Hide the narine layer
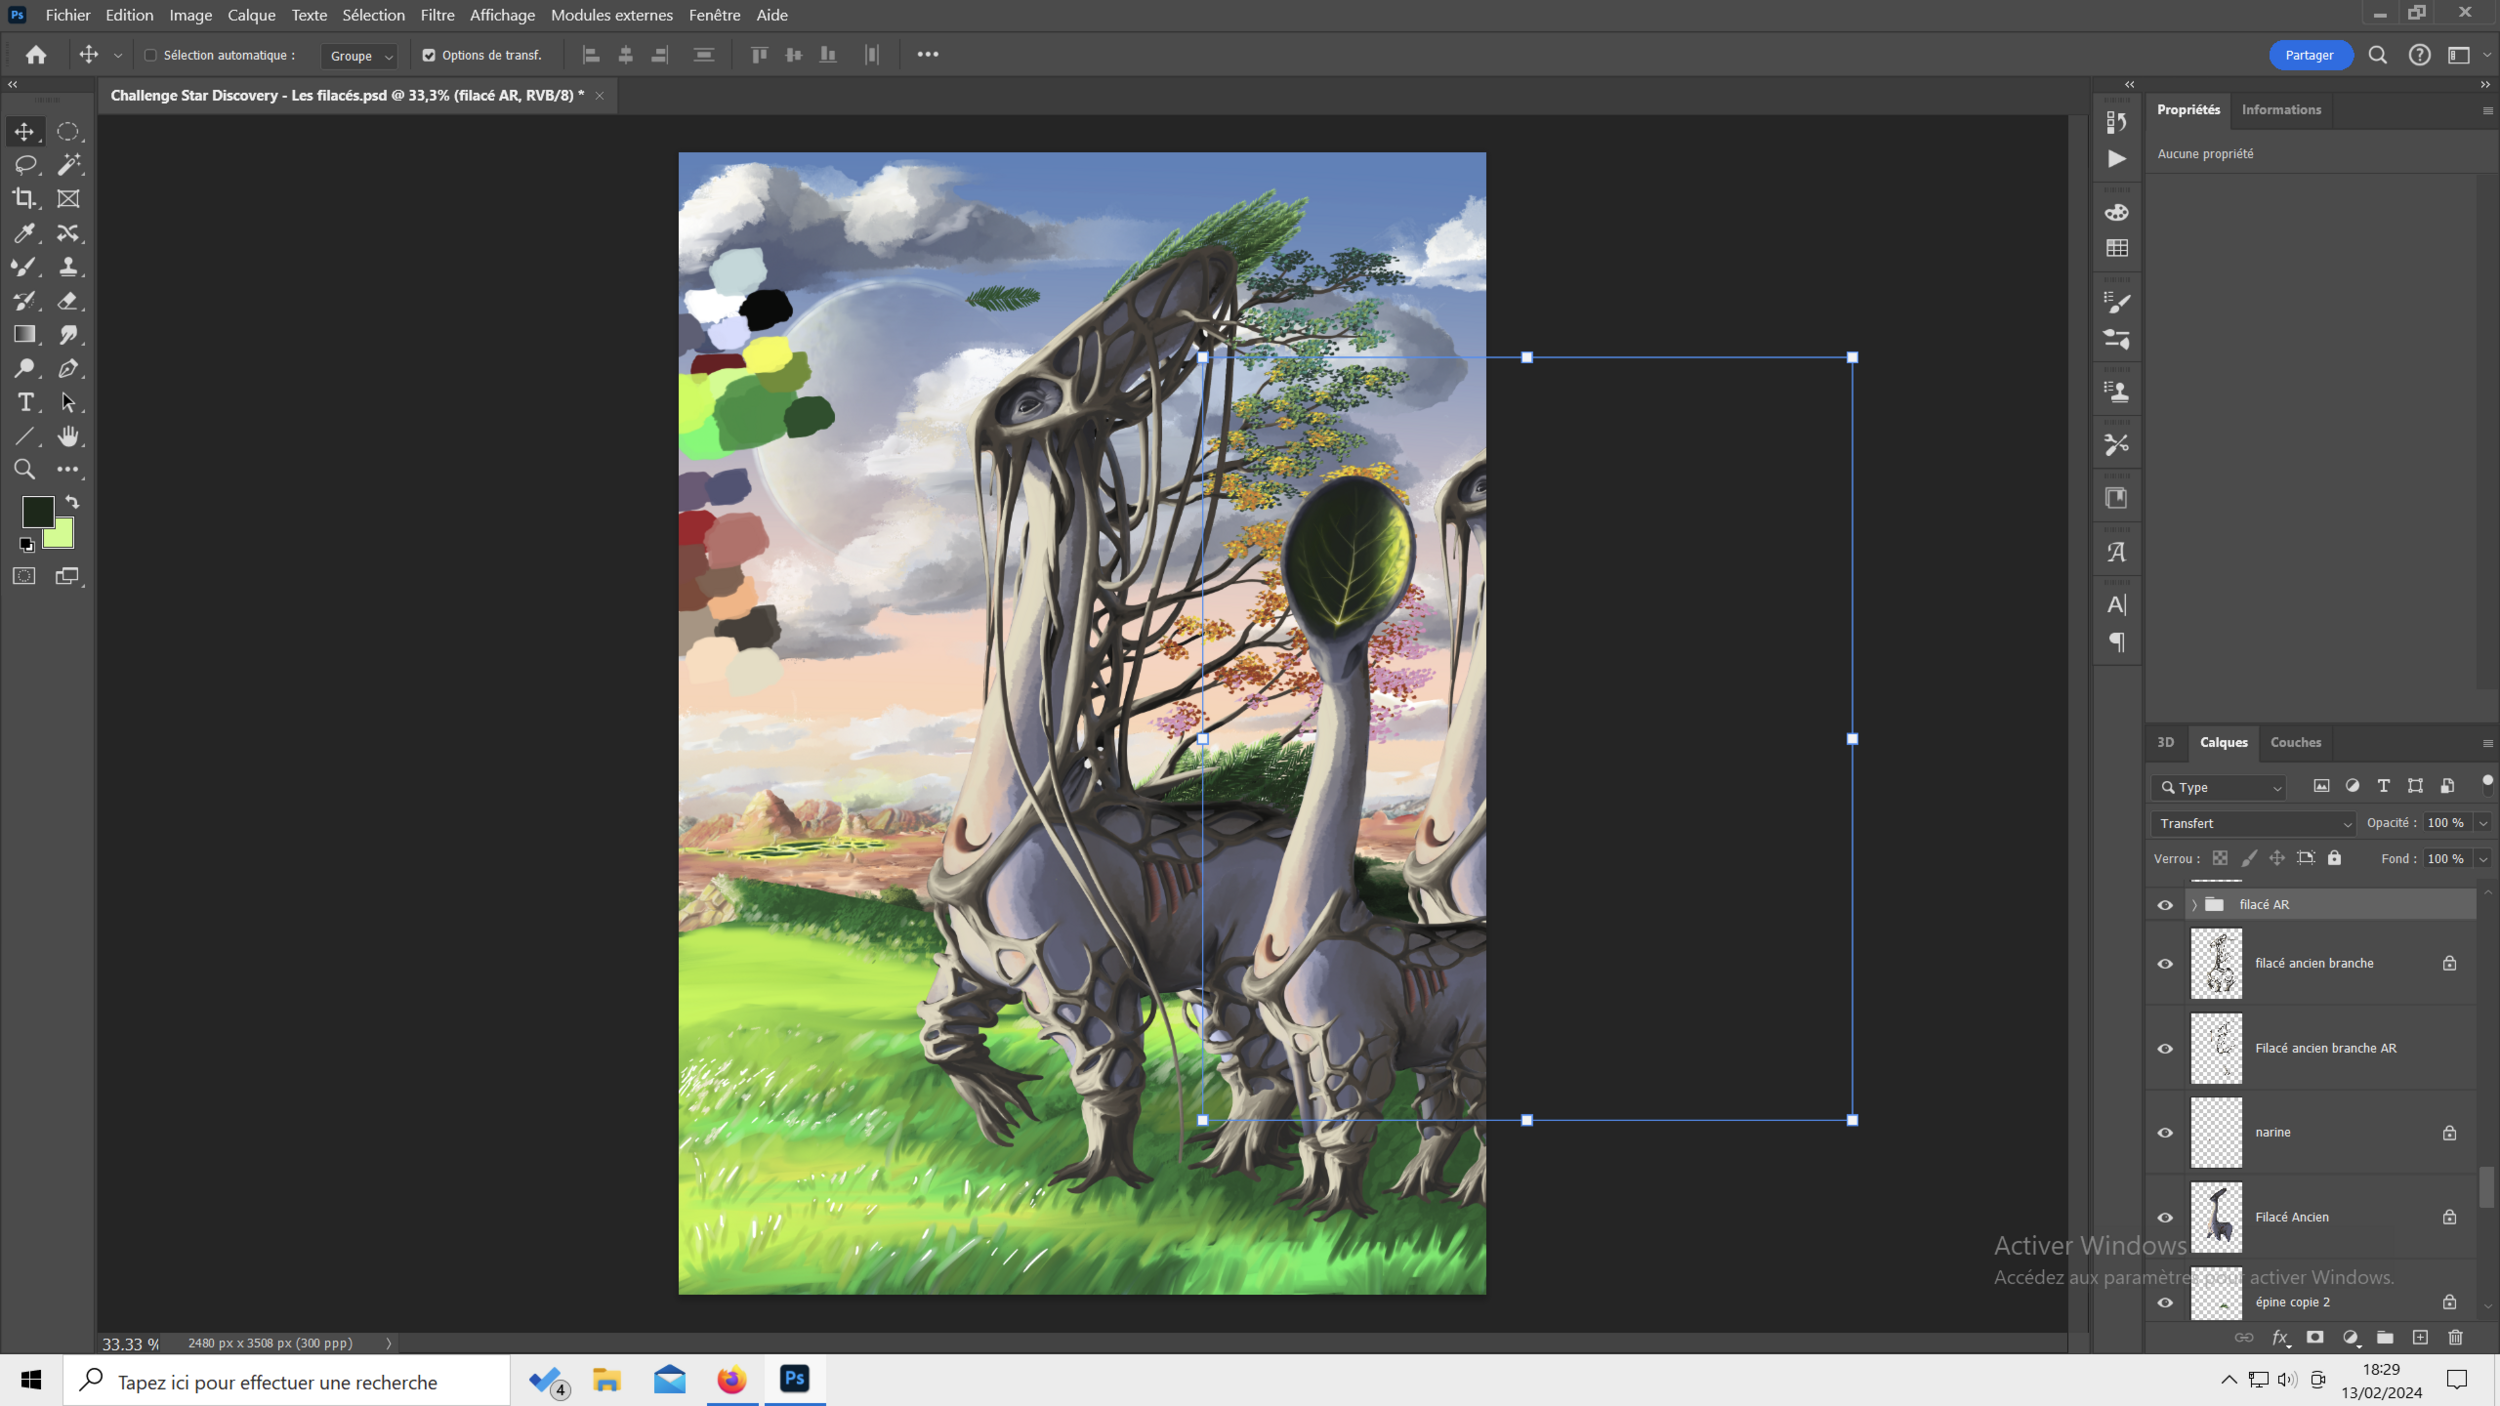2500x1406 pixels. tap(2165, 1132)
